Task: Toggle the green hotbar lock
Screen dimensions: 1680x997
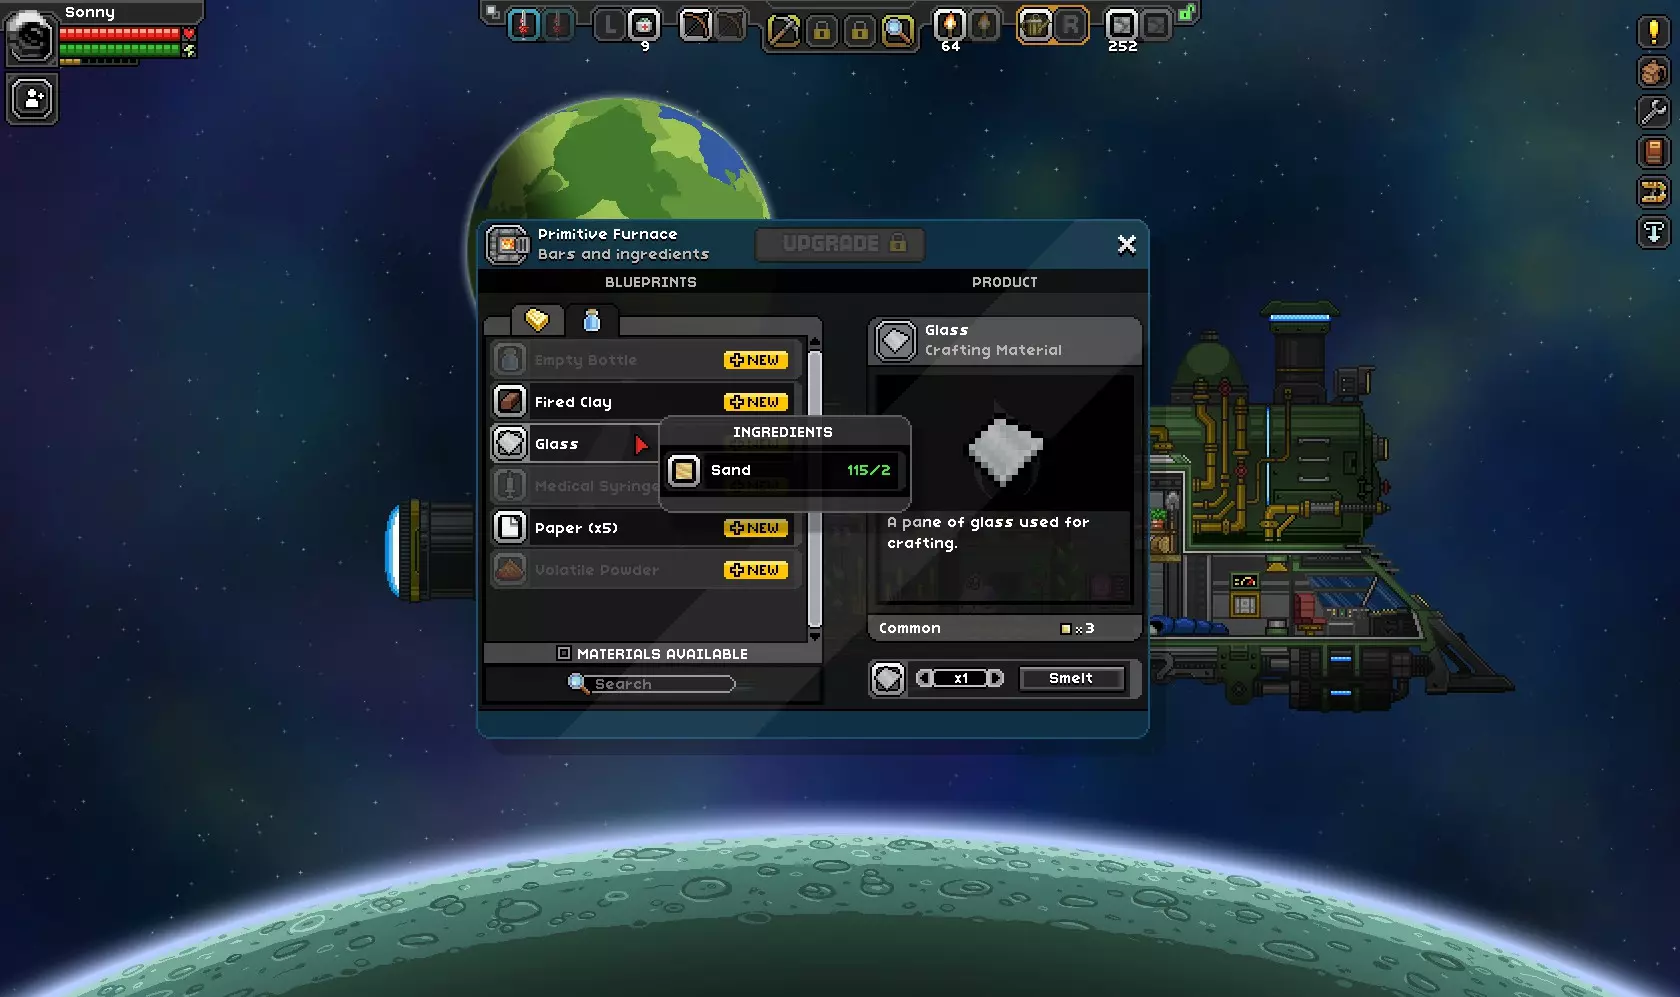Action: (x=1186, y=13)
